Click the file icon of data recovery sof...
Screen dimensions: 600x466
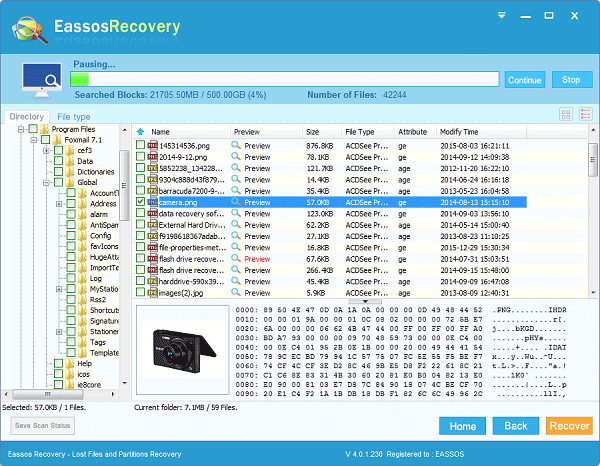(153, 213)
